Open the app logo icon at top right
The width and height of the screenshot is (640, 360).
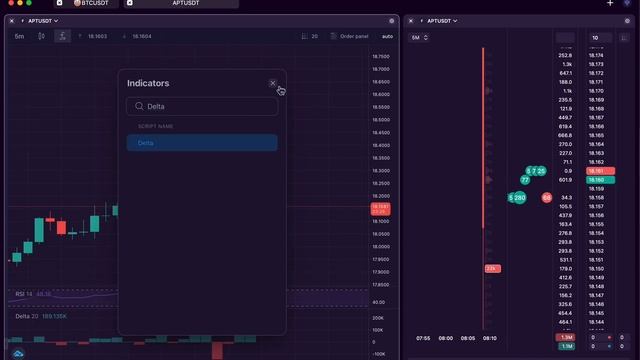pyautogui.click(x=627, y=3)
